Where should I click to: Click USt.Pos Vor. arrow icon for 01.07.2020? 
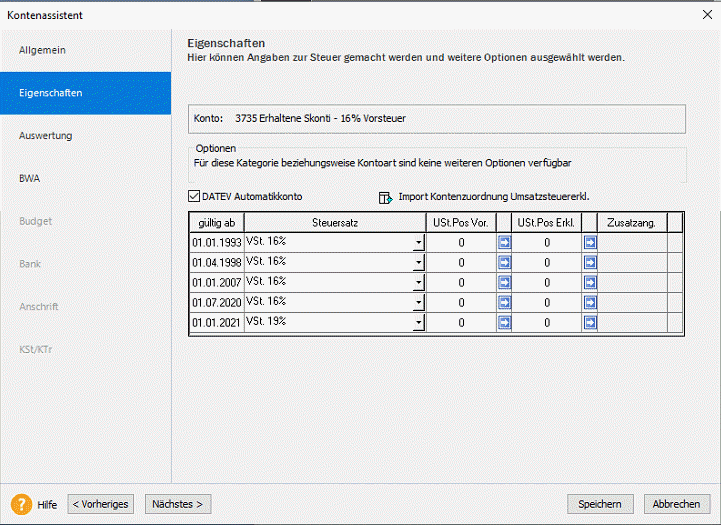504,302
